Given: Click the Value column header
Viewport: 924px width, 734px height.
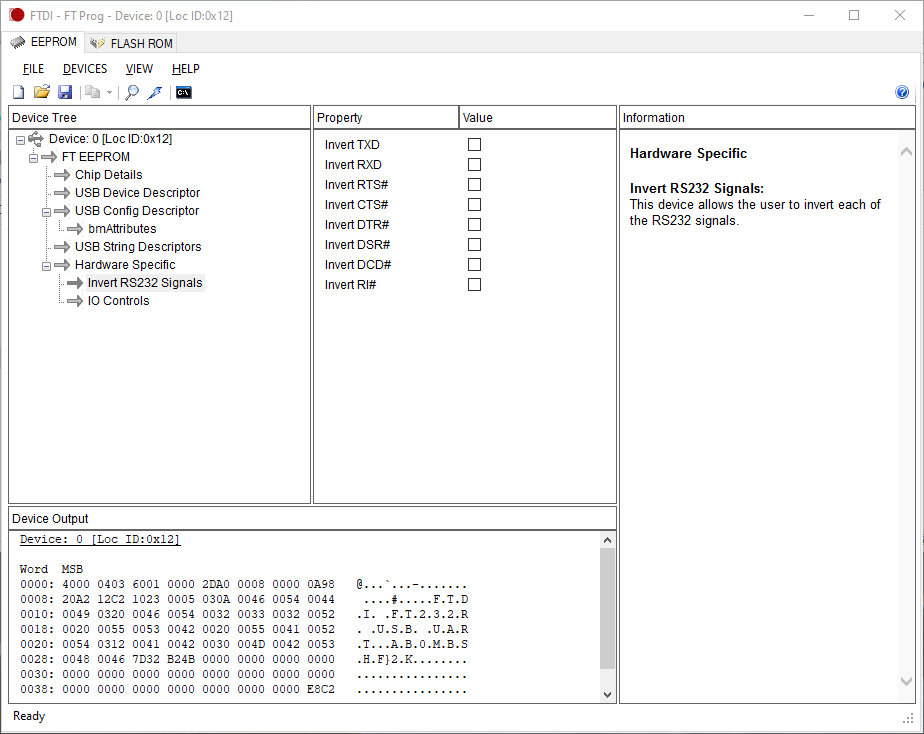Looking at the screenshot, I should pyautogui.click(x=537, y=117).
